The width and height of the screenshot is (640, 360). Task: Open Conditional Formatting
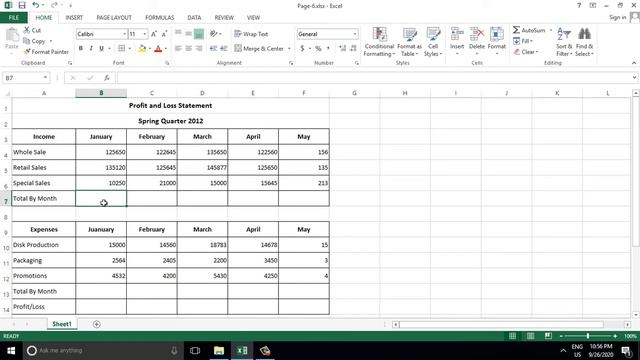(x=379, y=42)
